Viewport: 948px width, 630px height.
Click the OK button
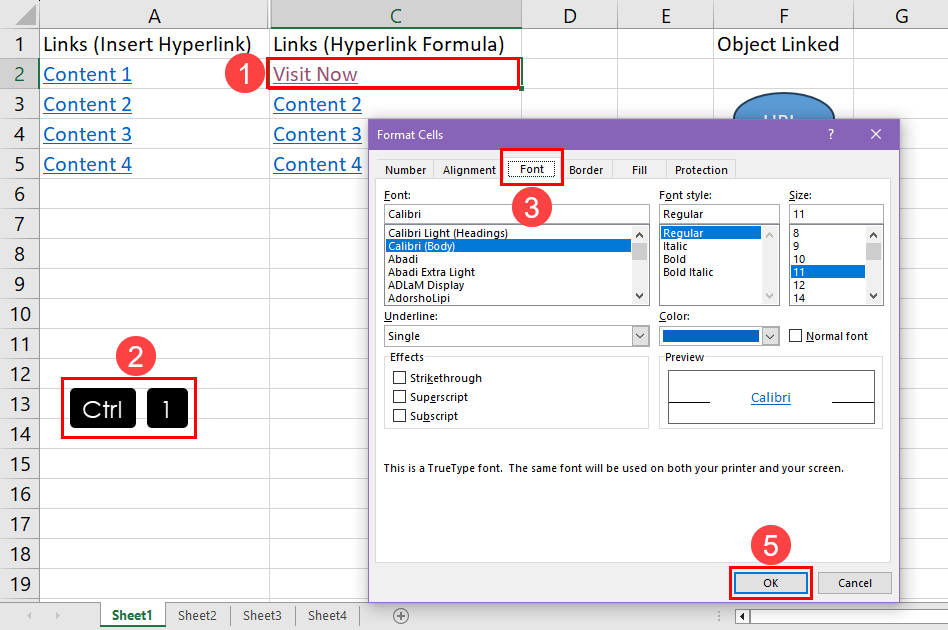(x=770, y=583)
